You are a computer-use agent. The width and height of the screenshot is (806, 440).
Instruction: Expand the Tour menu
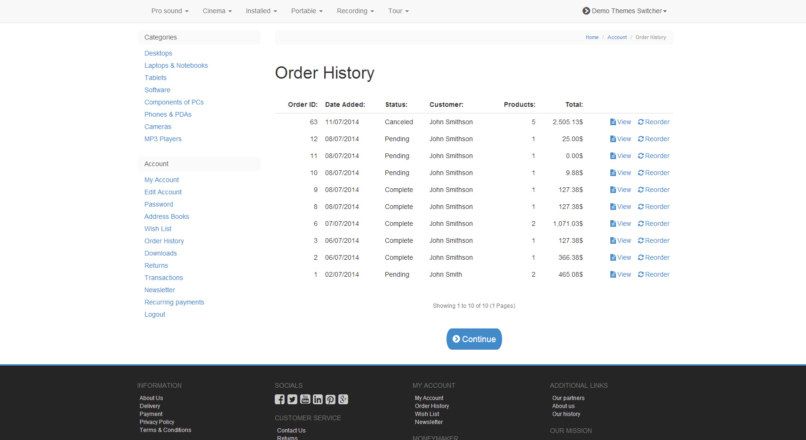point(398,11)
